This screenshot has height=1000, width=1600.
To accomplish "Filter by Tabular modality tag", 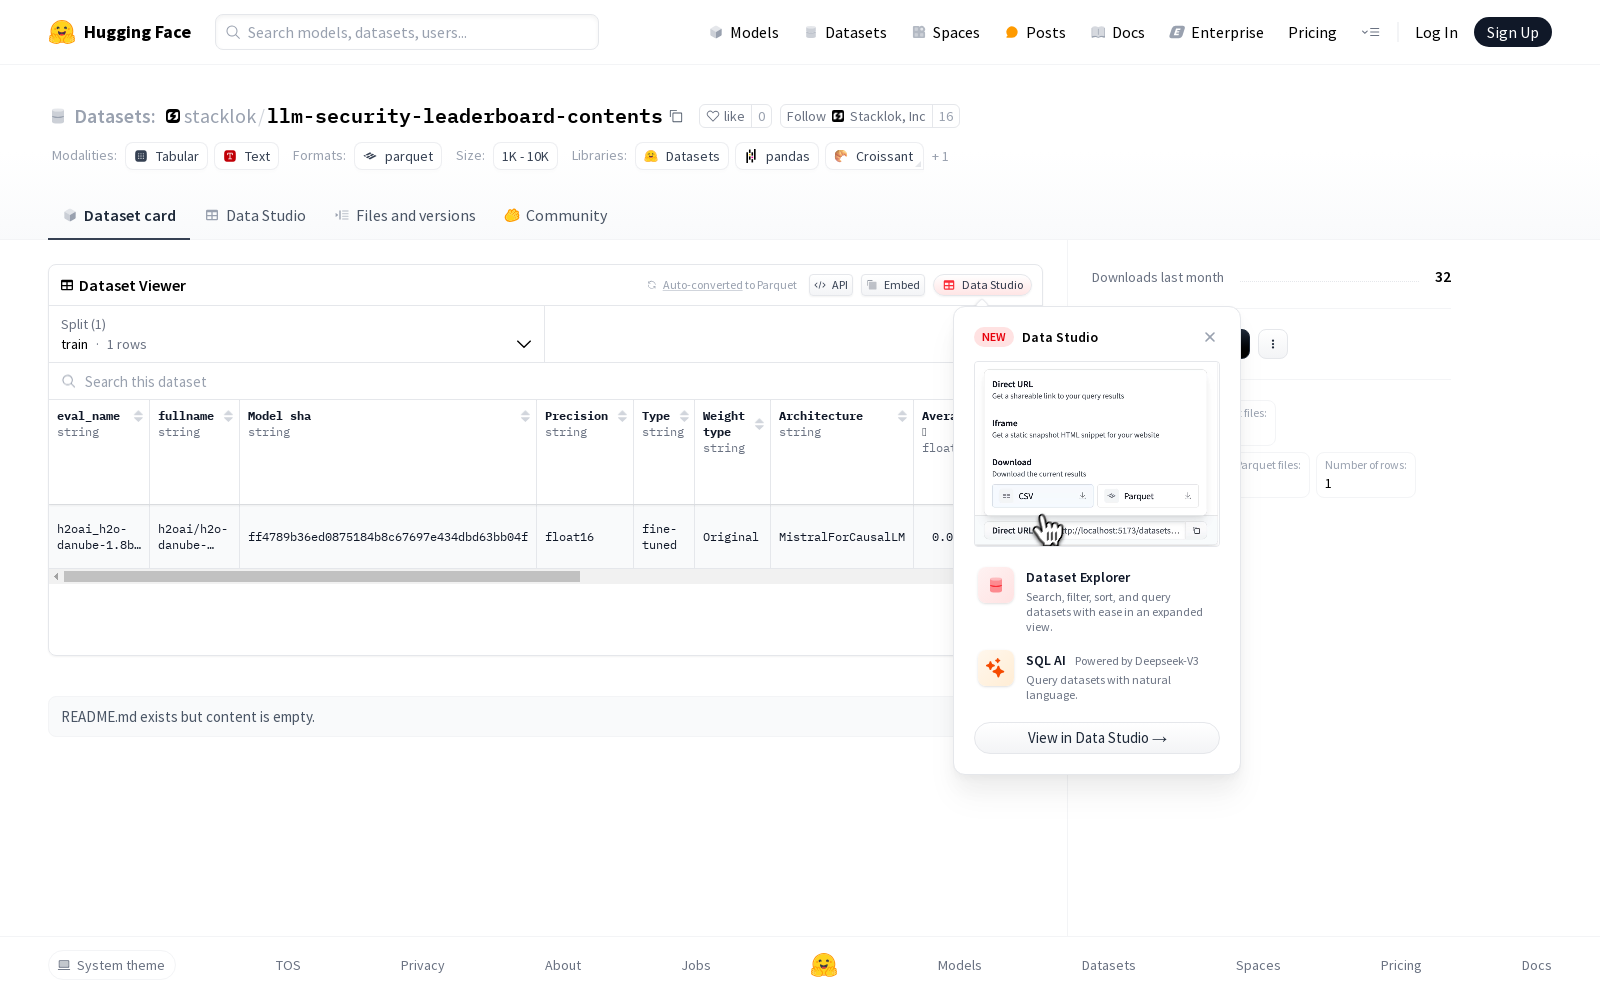I will point(167,156).
